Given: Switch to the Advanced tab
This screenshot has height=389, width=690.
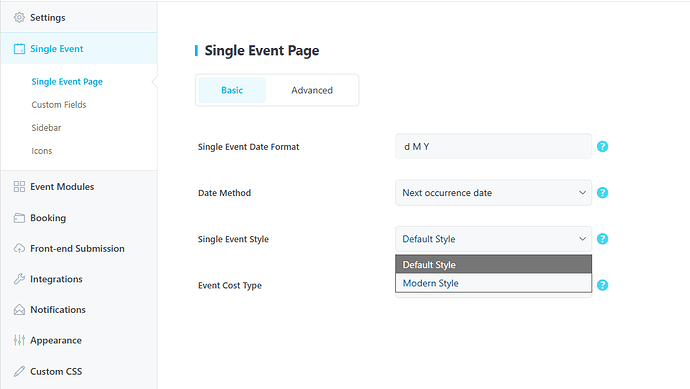Looking at the screenshot, I should point(312,90).
